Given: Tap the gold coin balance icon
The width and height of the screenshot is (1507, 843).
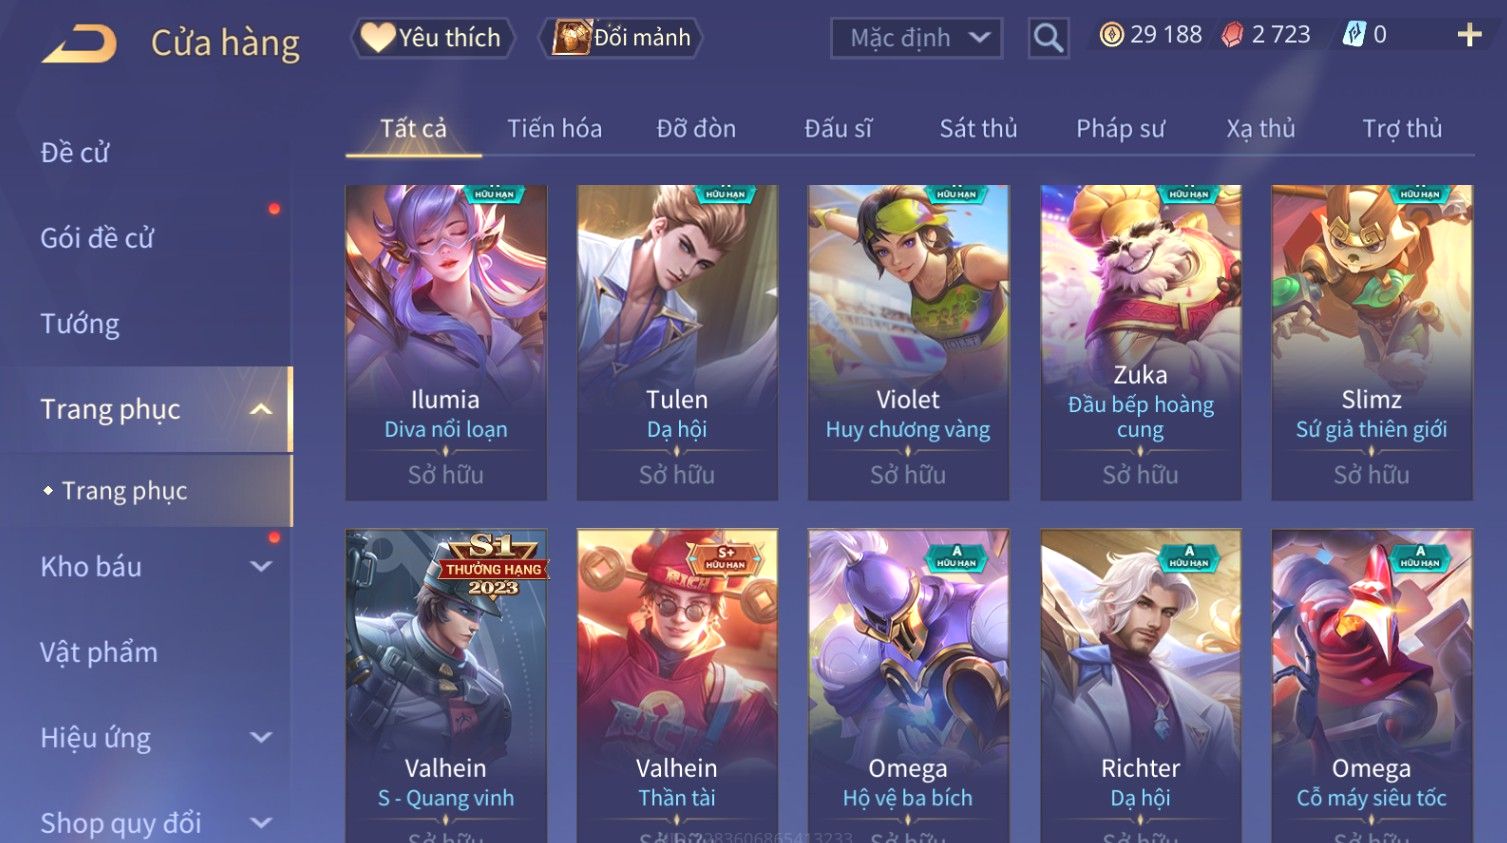Looking at the screenshot, I should (x=1111, y=35).
